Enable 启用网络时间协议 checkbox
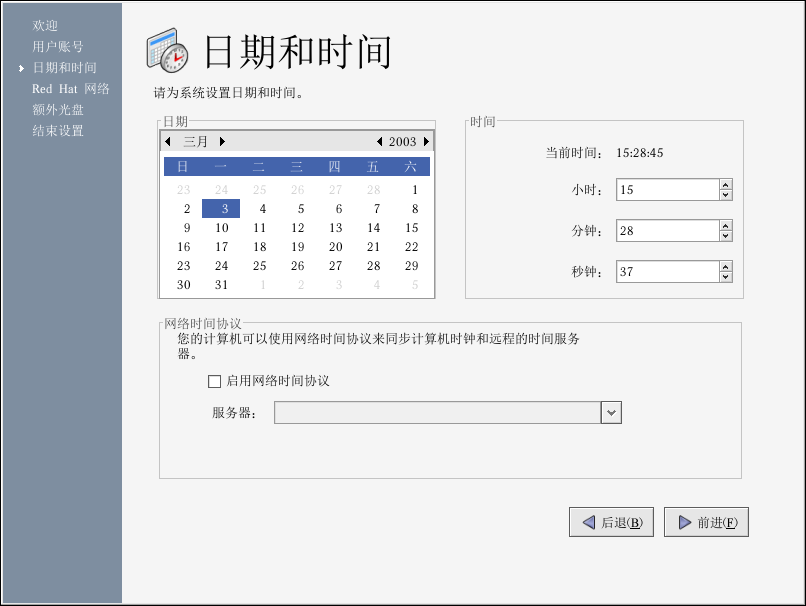Viewport: 806px width, 606px height. pyautogui.click(x=214, y=381)
